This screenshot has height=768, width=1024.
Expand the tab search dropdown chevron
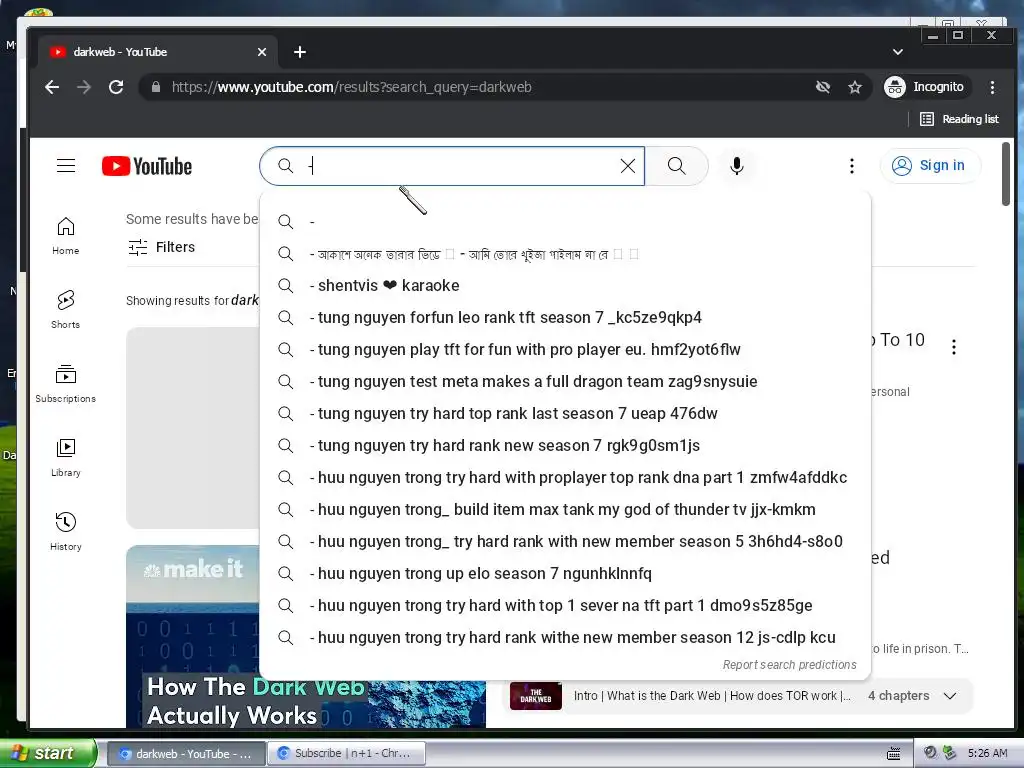click(x=898, y=52)
